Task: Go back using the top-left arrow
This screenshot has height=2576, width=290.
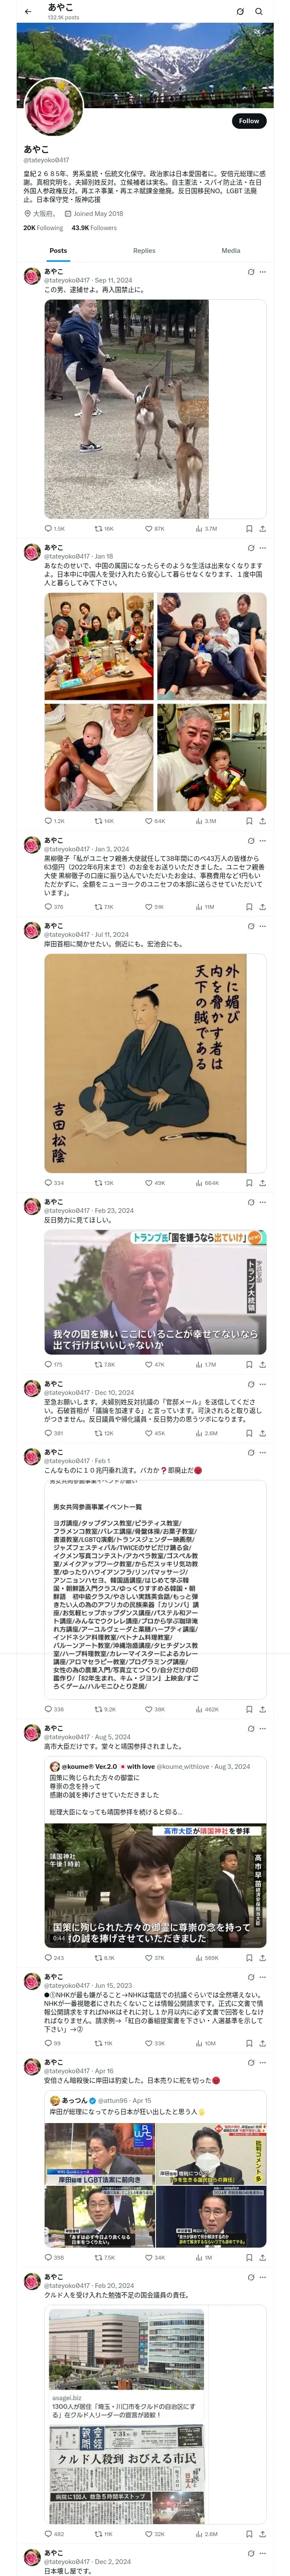Action: (x=28, y=12)
